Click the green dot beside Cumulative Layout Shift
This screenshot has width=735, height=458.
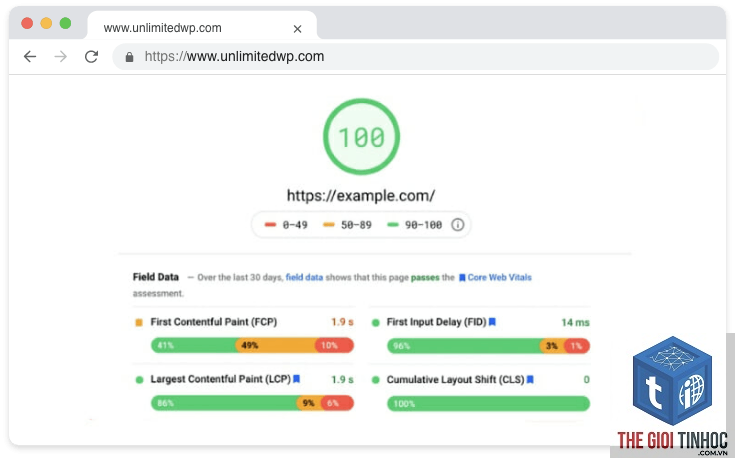(x=375, y=380)
